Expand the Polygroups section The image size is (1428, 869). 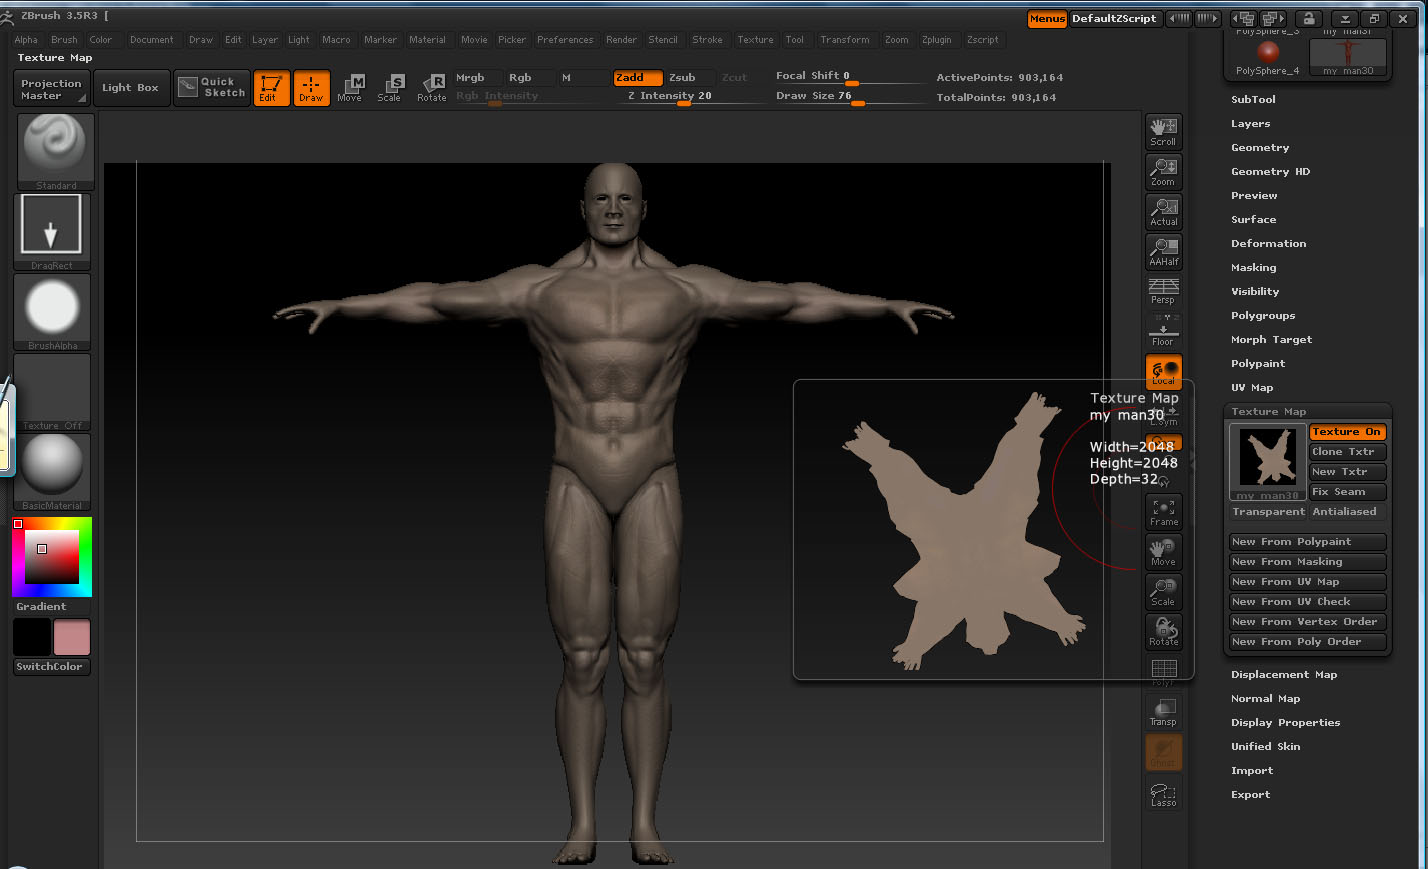tap(1262, 316)
